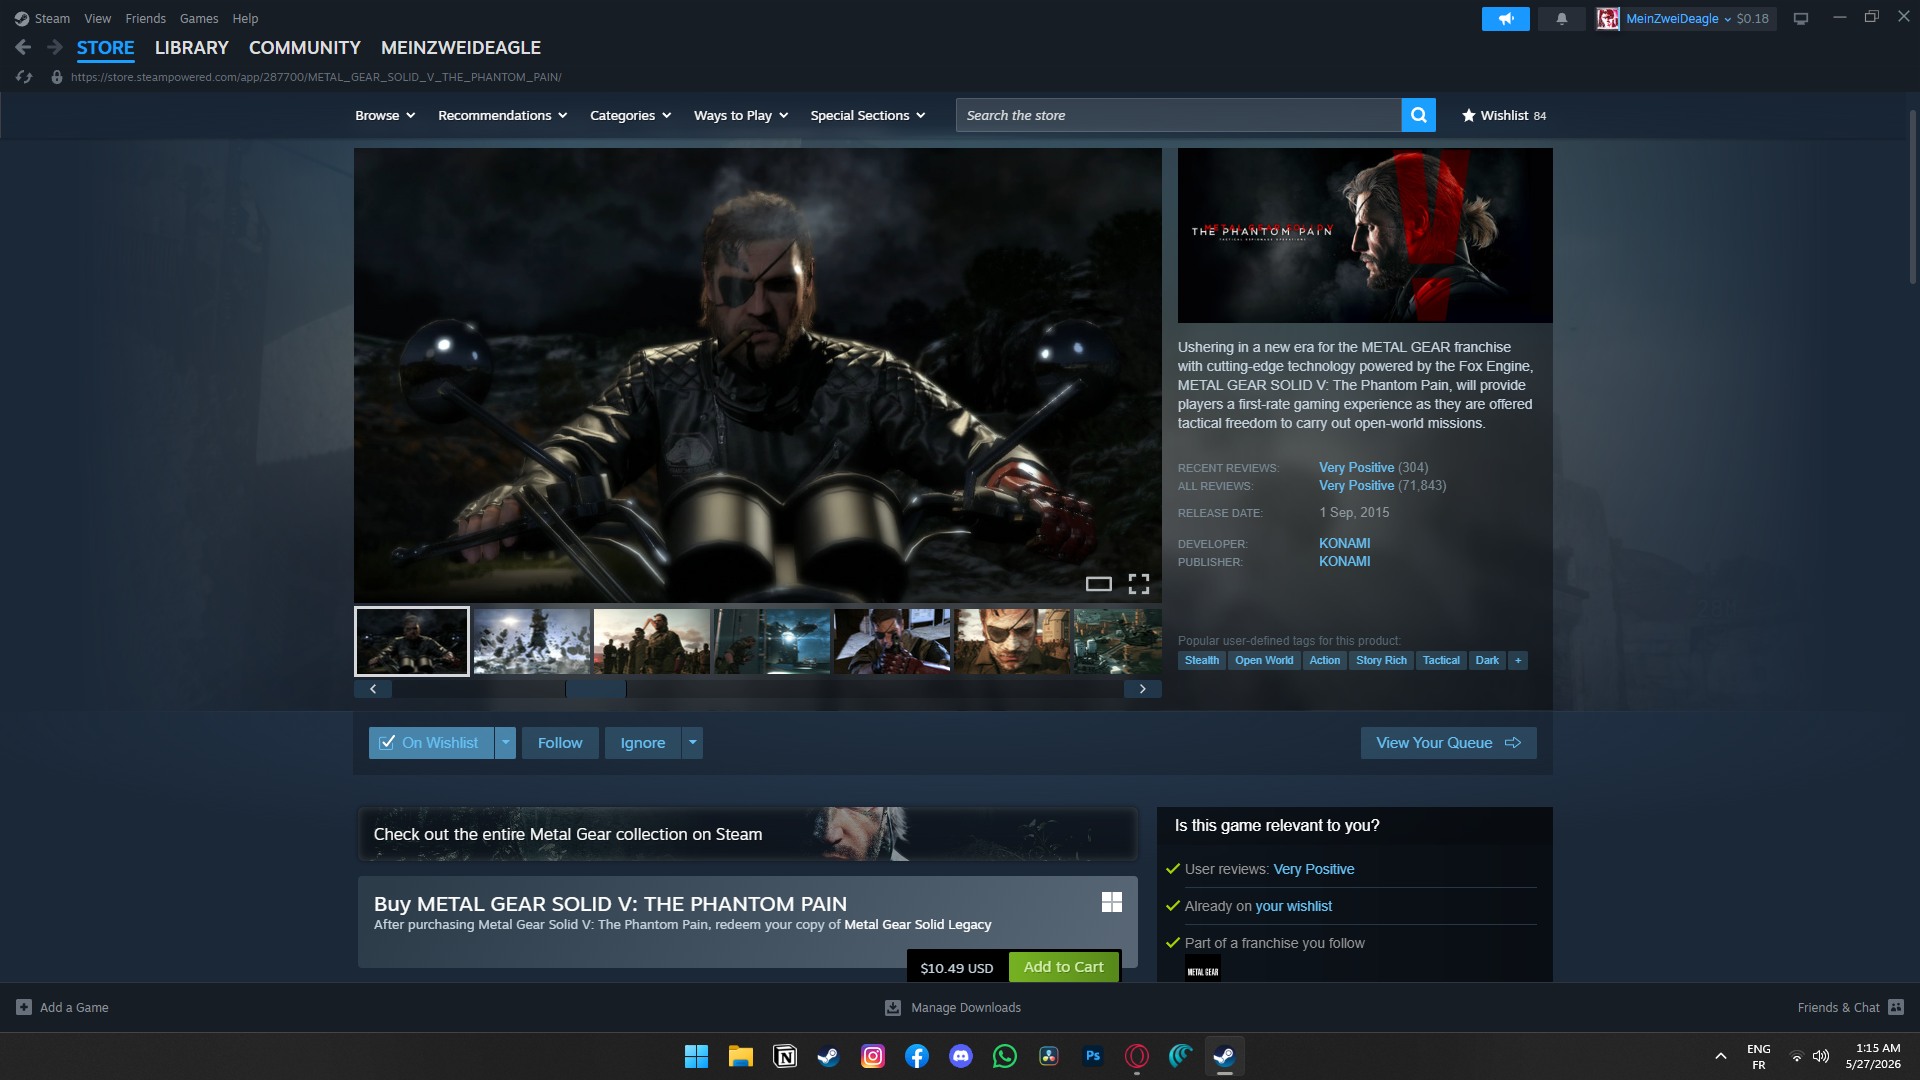
Task: Click the screenshot strip scrollbar handle
Action: point(596,689)
